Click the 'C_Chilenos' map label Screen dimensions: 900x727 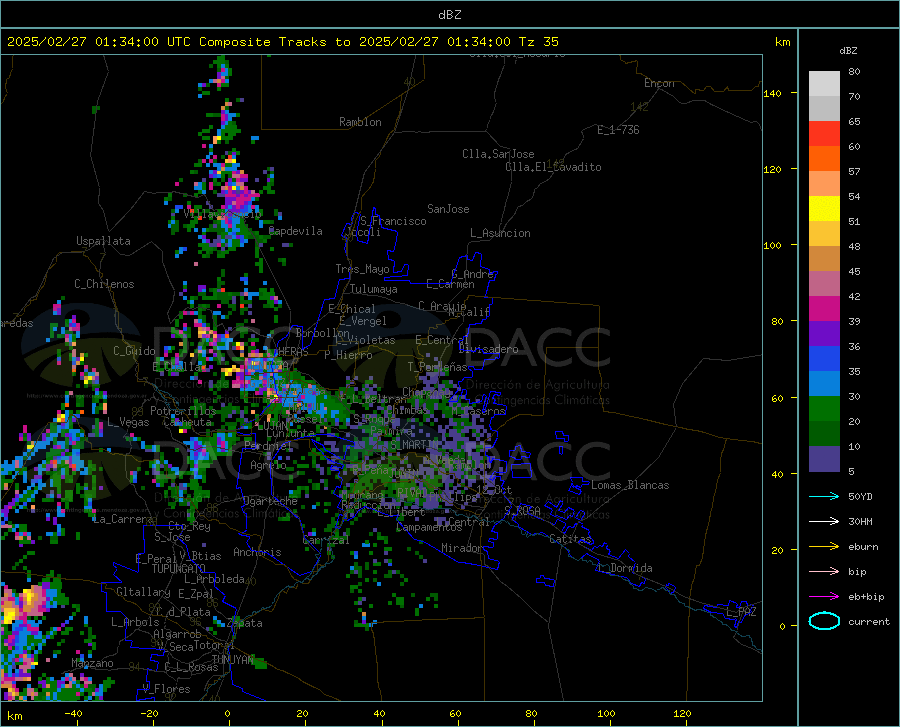pyautogui.click(x=104, y=284)
